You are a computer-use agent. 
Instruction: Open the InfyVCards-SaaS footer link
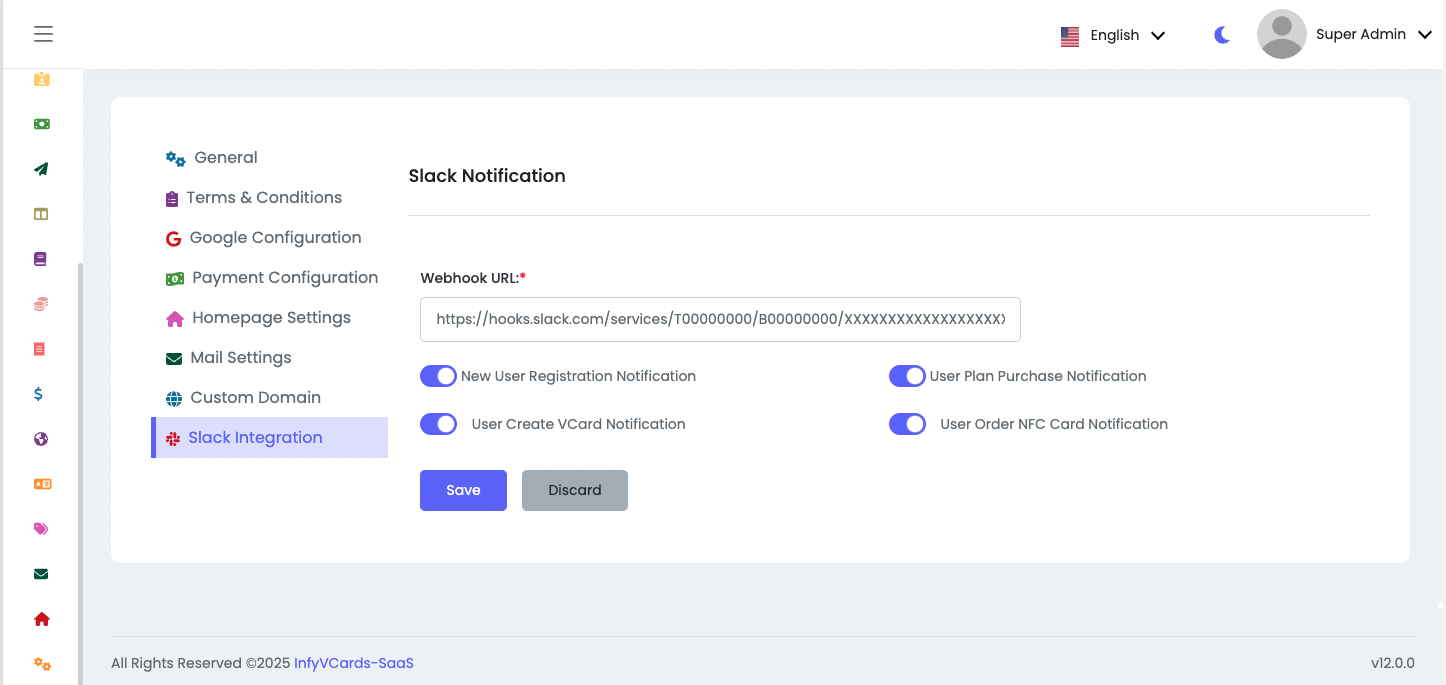pyautogui.click(x=354, y=662)
